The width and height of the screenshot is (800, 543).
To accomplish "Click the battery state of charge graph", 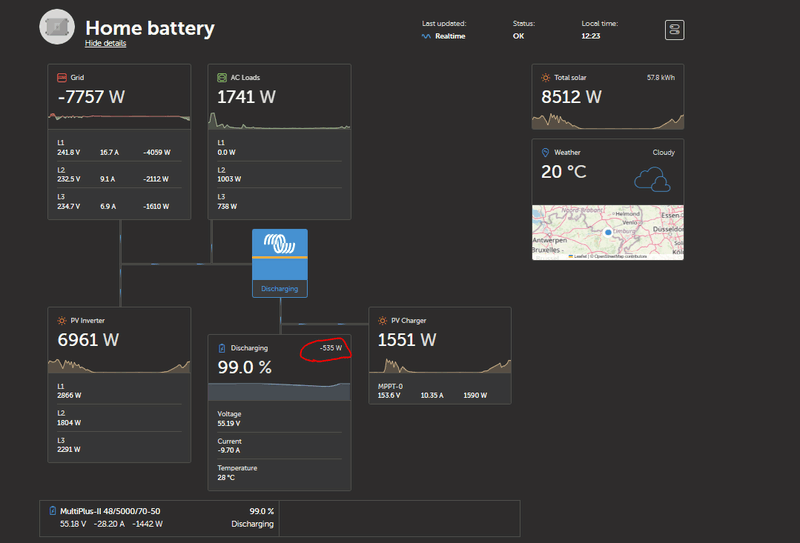I will coord(280,391).
